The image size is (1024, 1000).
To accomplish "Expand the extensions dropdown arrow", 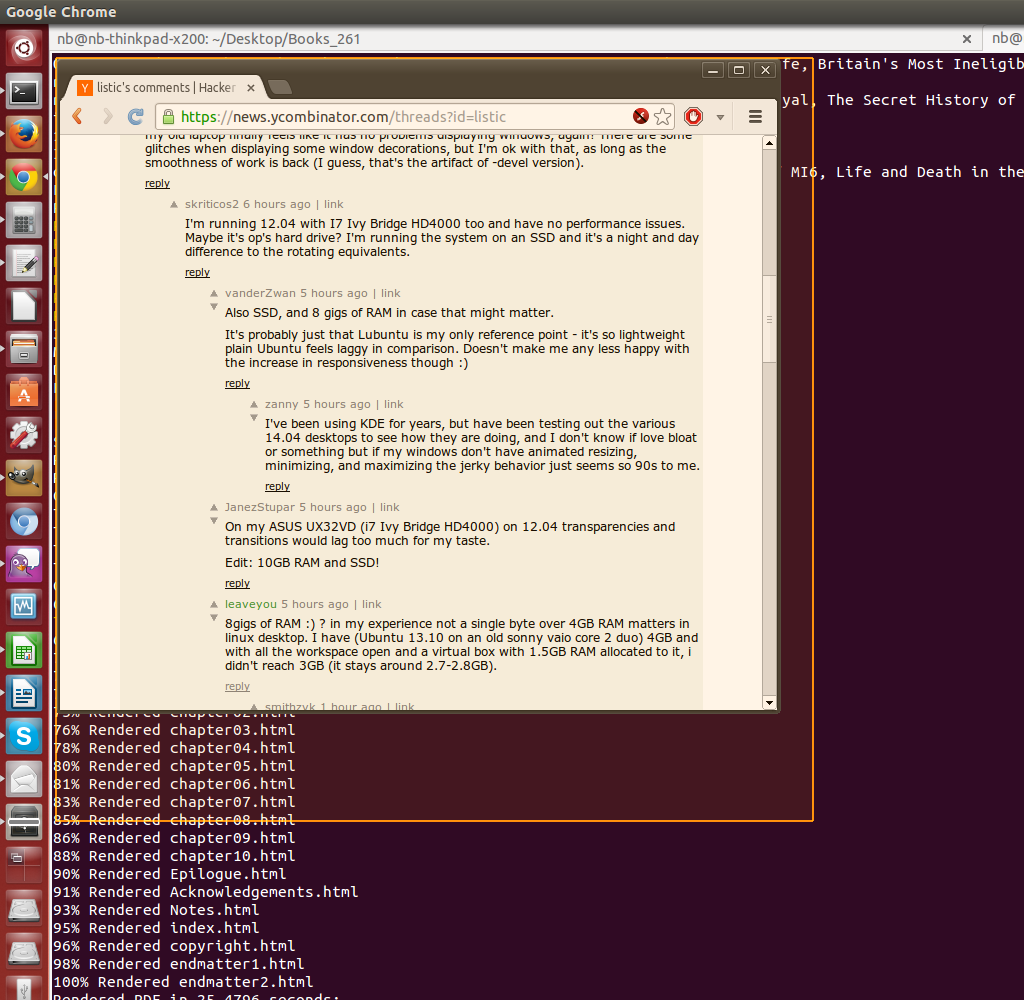I will pyautogui.click(x=720, y=117).
